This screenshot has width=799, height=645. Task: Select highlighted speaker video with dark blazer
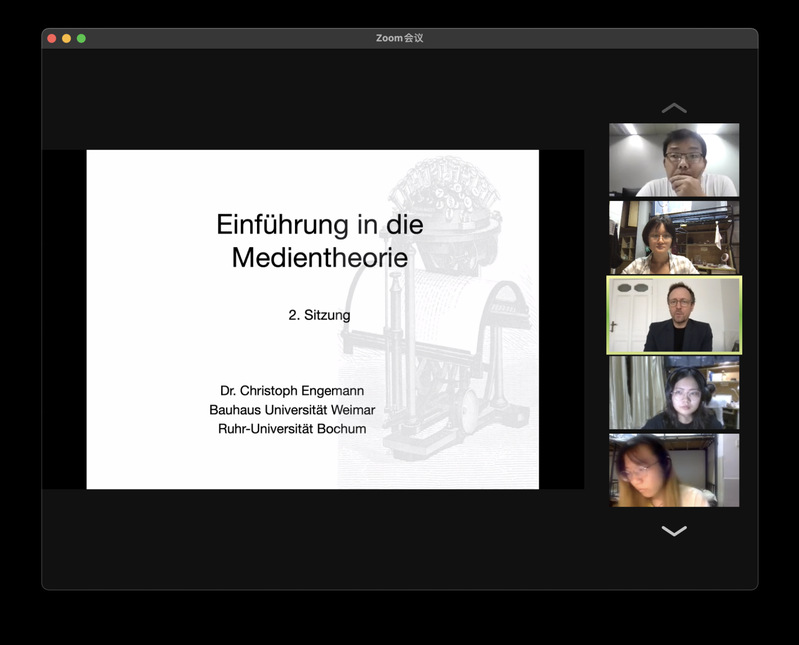pyautogui.click(x=674, y=315)
